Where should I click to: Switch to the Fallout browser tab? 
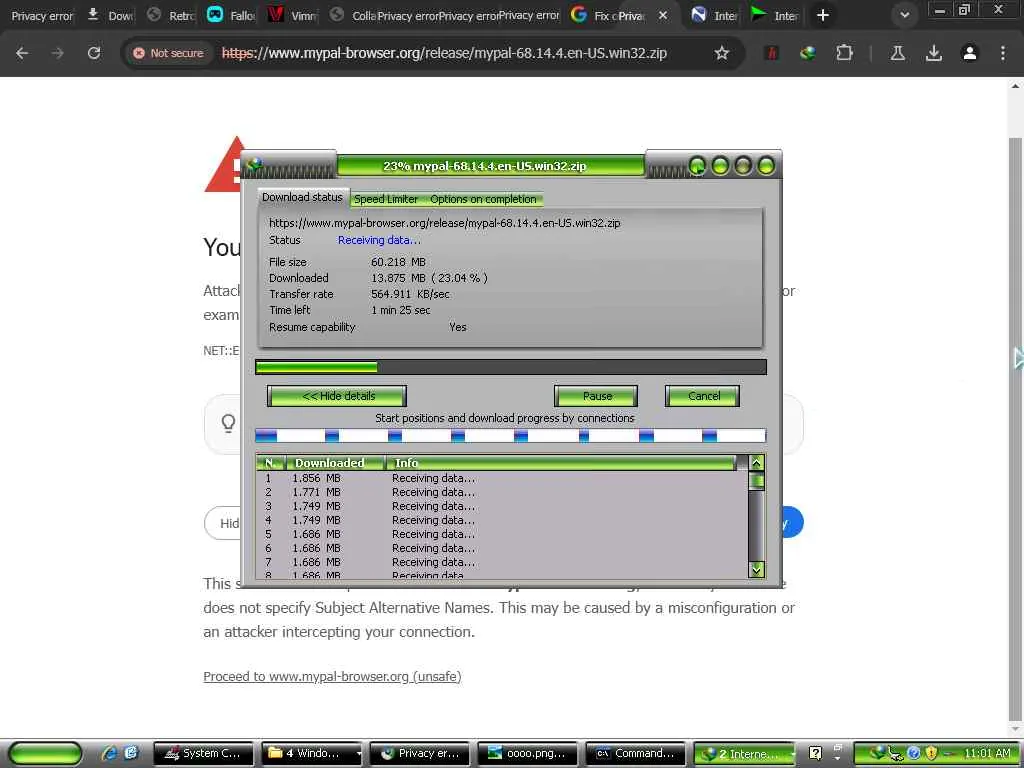[232, 15]
